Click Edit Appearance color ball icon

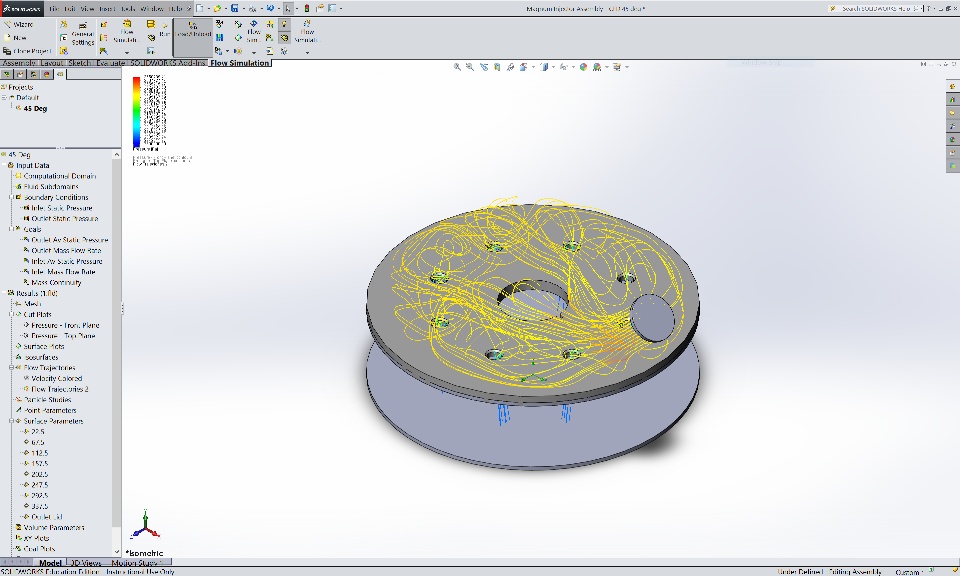point(583,67)
